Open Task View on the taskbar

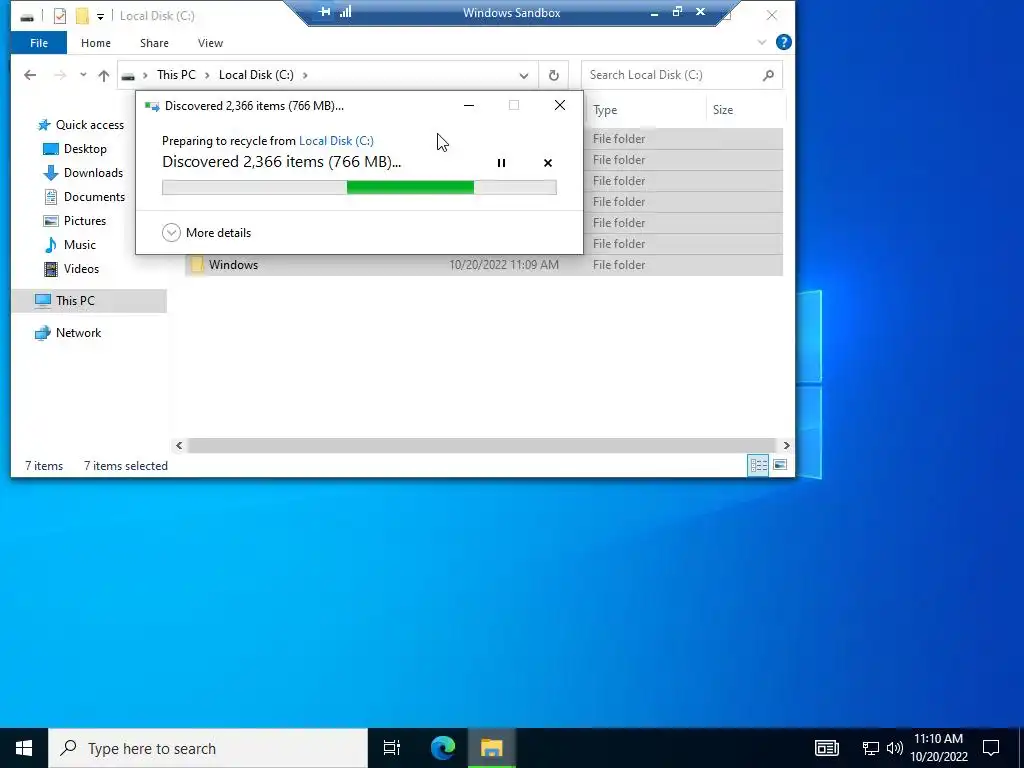[392, 748]
